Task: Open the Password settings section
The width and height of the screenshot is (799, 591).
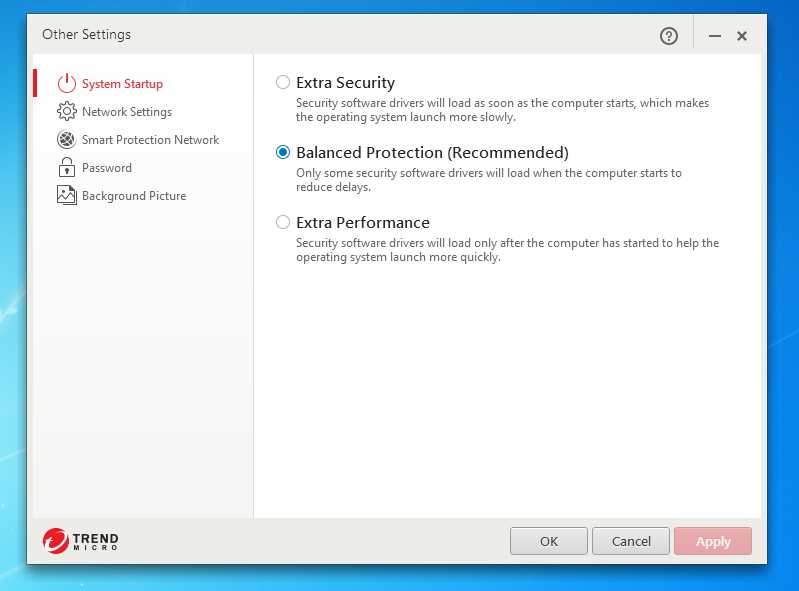Action: click(x=107, y=168)
